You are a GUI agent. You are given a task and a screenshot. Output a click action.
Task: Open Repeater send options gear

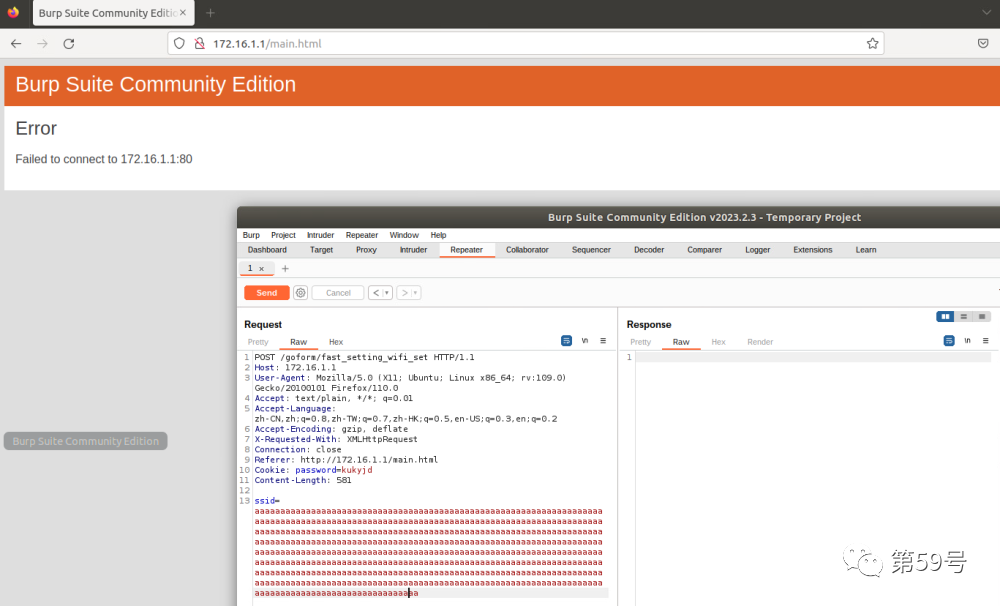[x=300, y=293]
